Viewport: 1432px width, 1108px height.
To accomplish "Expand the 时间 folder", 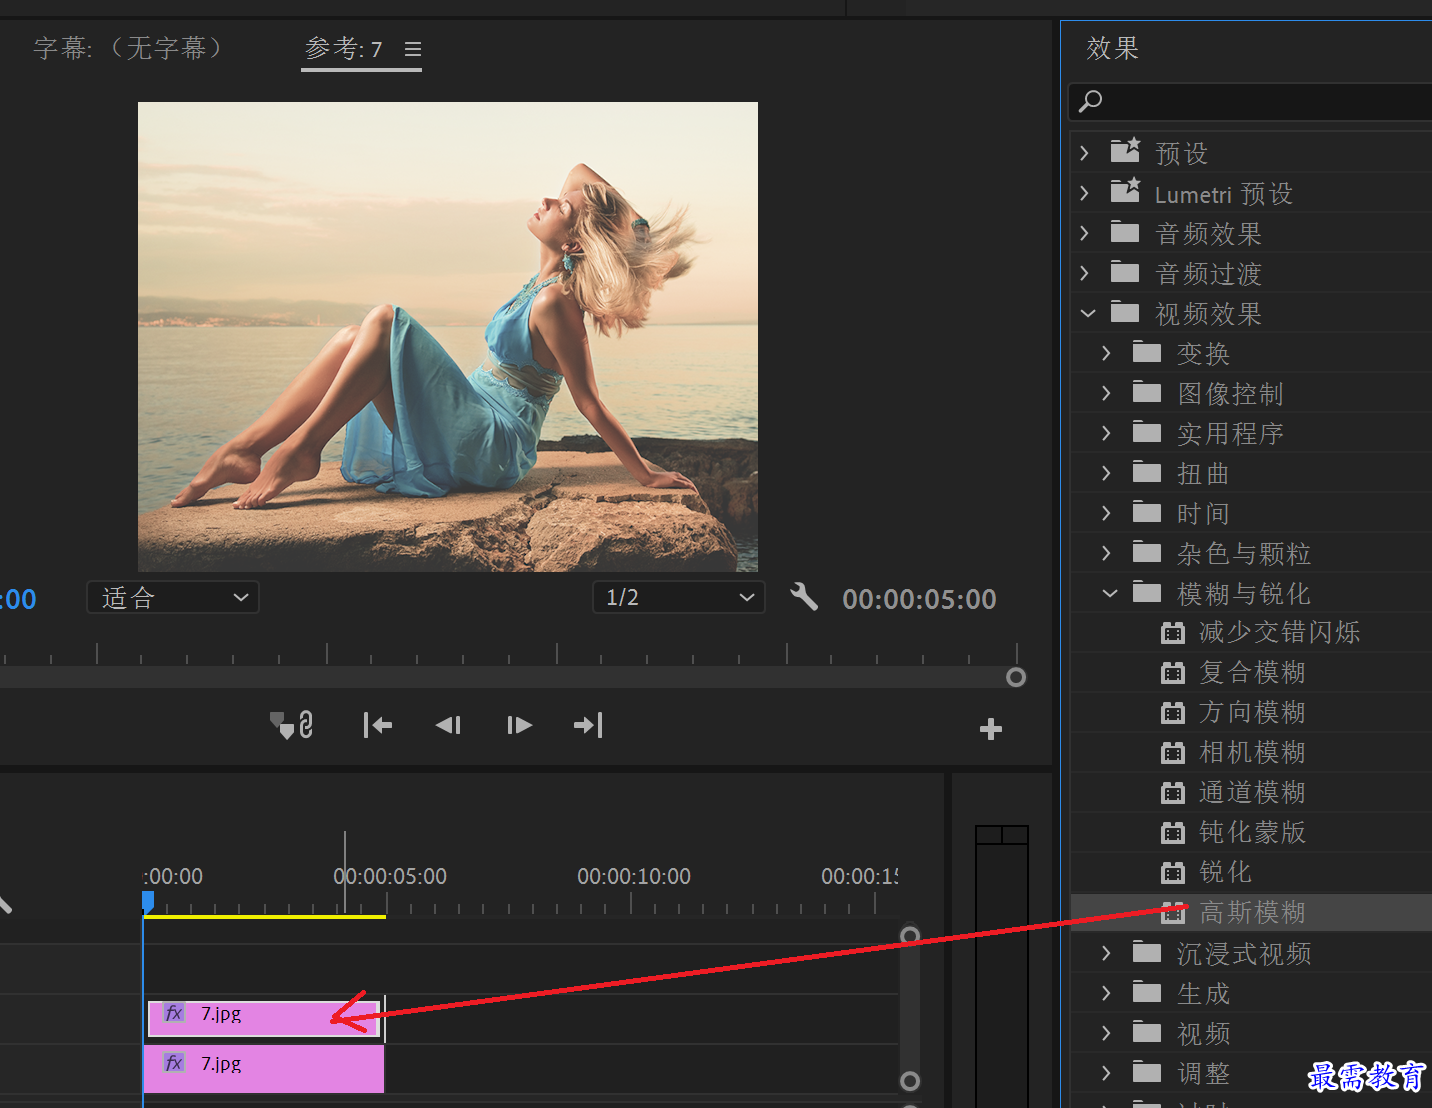I will (1106, 513).
